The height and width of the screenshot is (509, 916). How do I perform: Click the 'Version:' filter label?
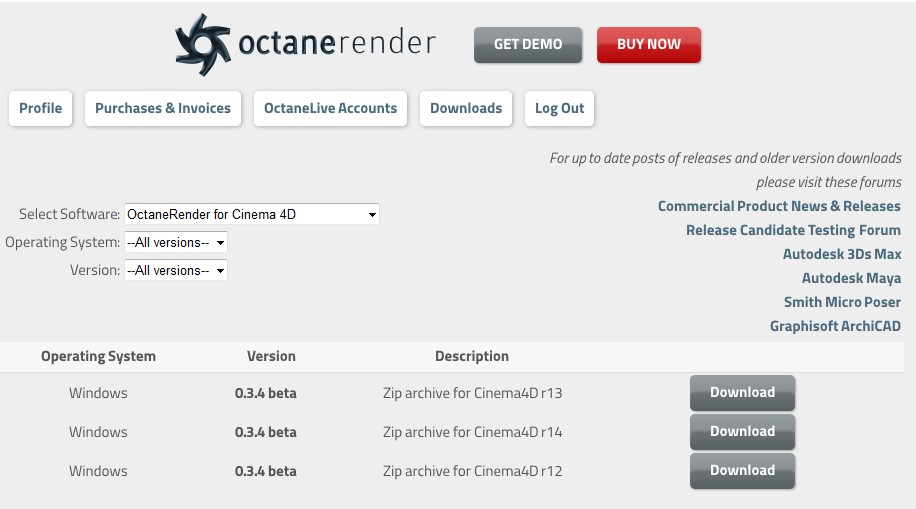[x=95, y=270]
